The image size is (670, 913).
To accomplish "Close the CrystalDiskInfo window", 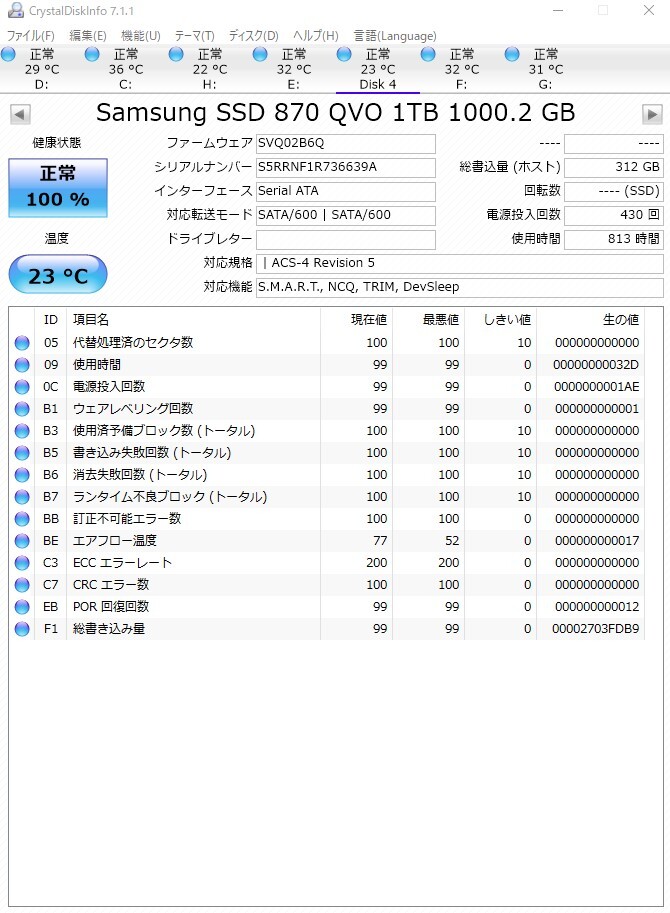I will [x=648, y=10].
